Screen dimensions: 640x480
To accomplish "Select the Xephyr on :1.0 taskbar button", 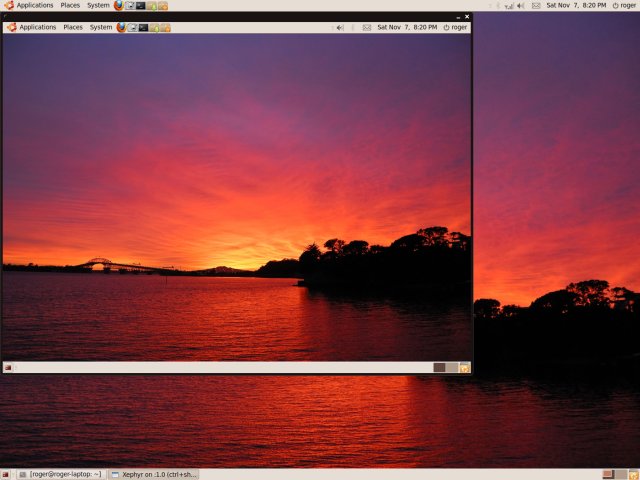I will pos(153,474).
